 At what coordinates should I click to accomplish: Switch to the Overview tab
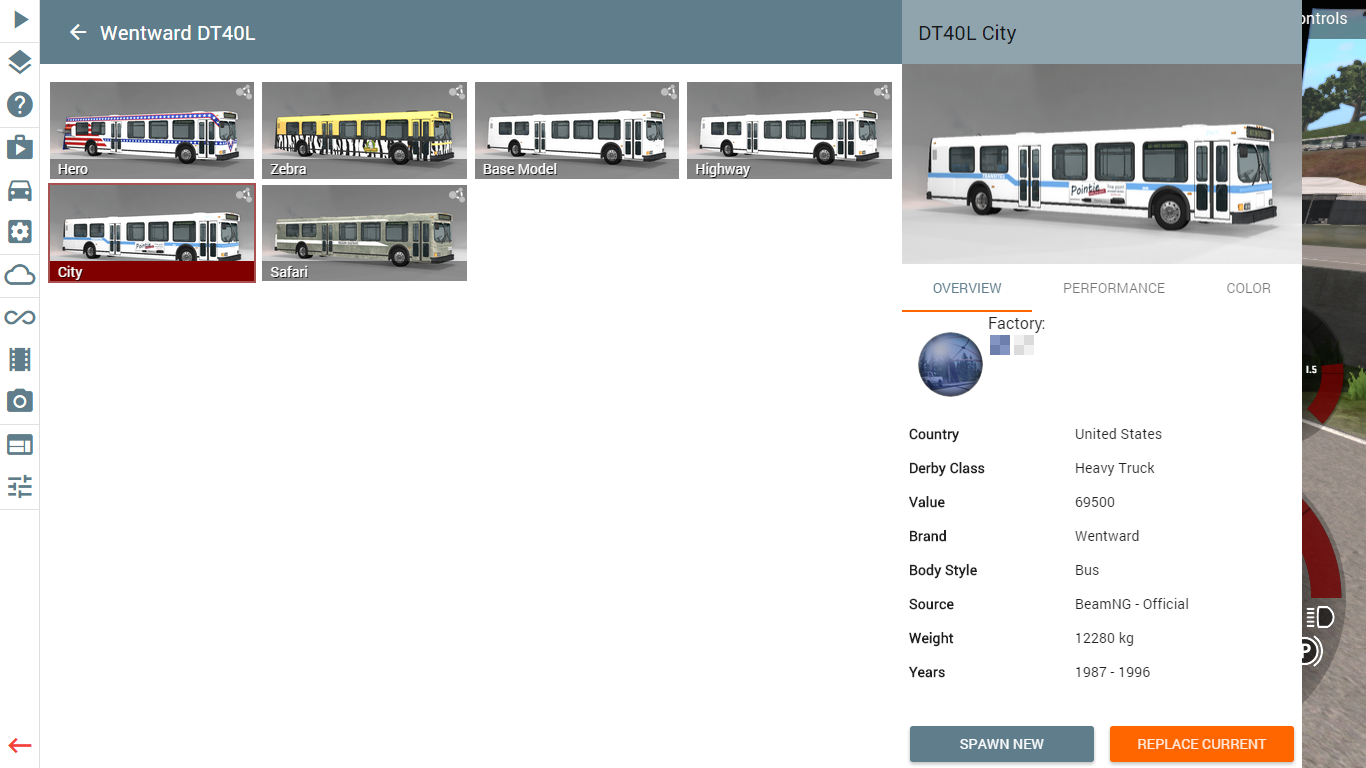click(x=967, y=288)
